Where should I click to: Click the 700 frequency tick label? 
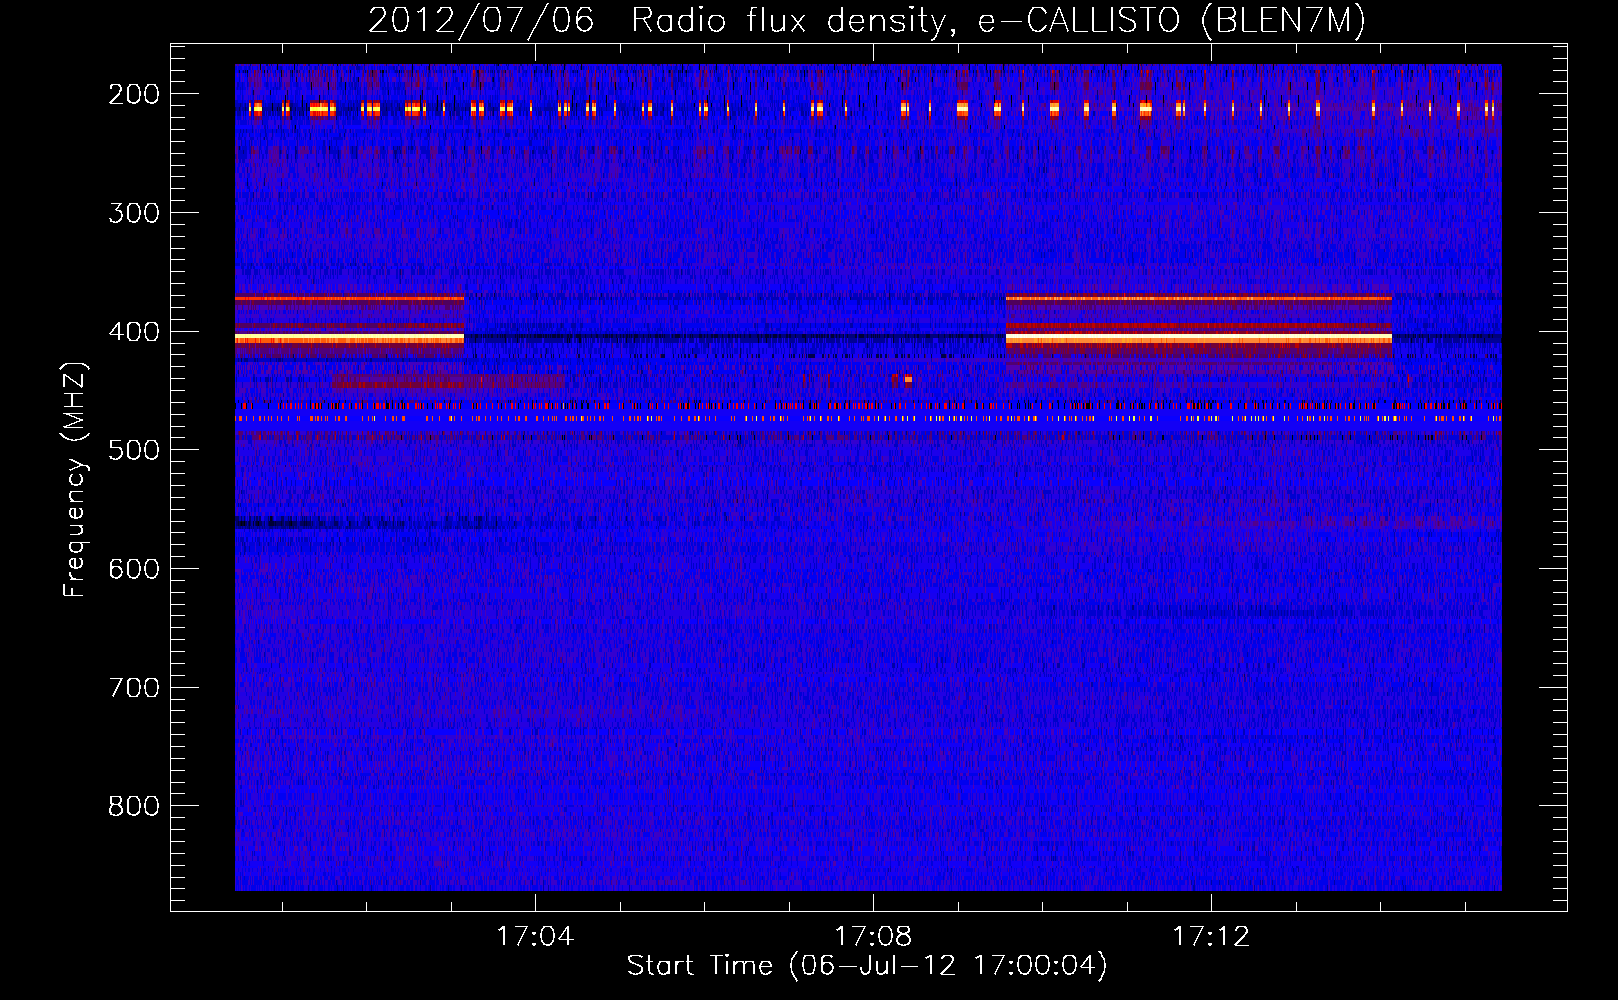pos(134,688)
